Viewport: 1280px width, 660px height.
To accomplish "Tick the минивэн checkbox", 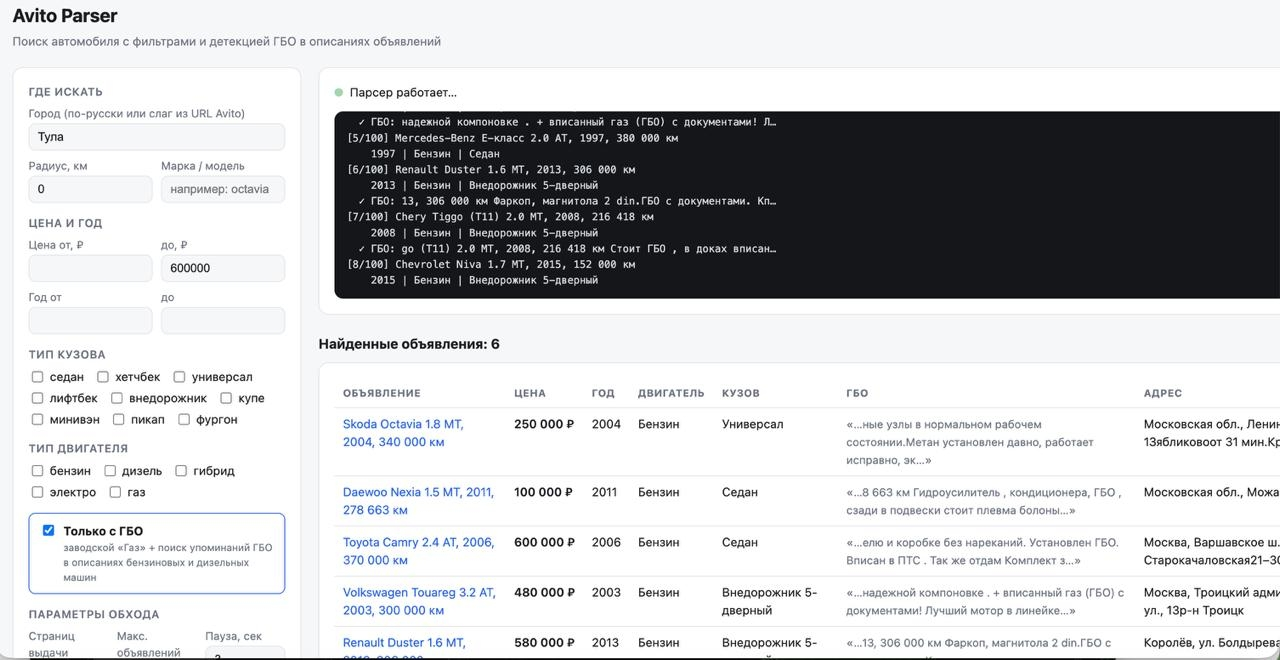I will pos(37,419).
